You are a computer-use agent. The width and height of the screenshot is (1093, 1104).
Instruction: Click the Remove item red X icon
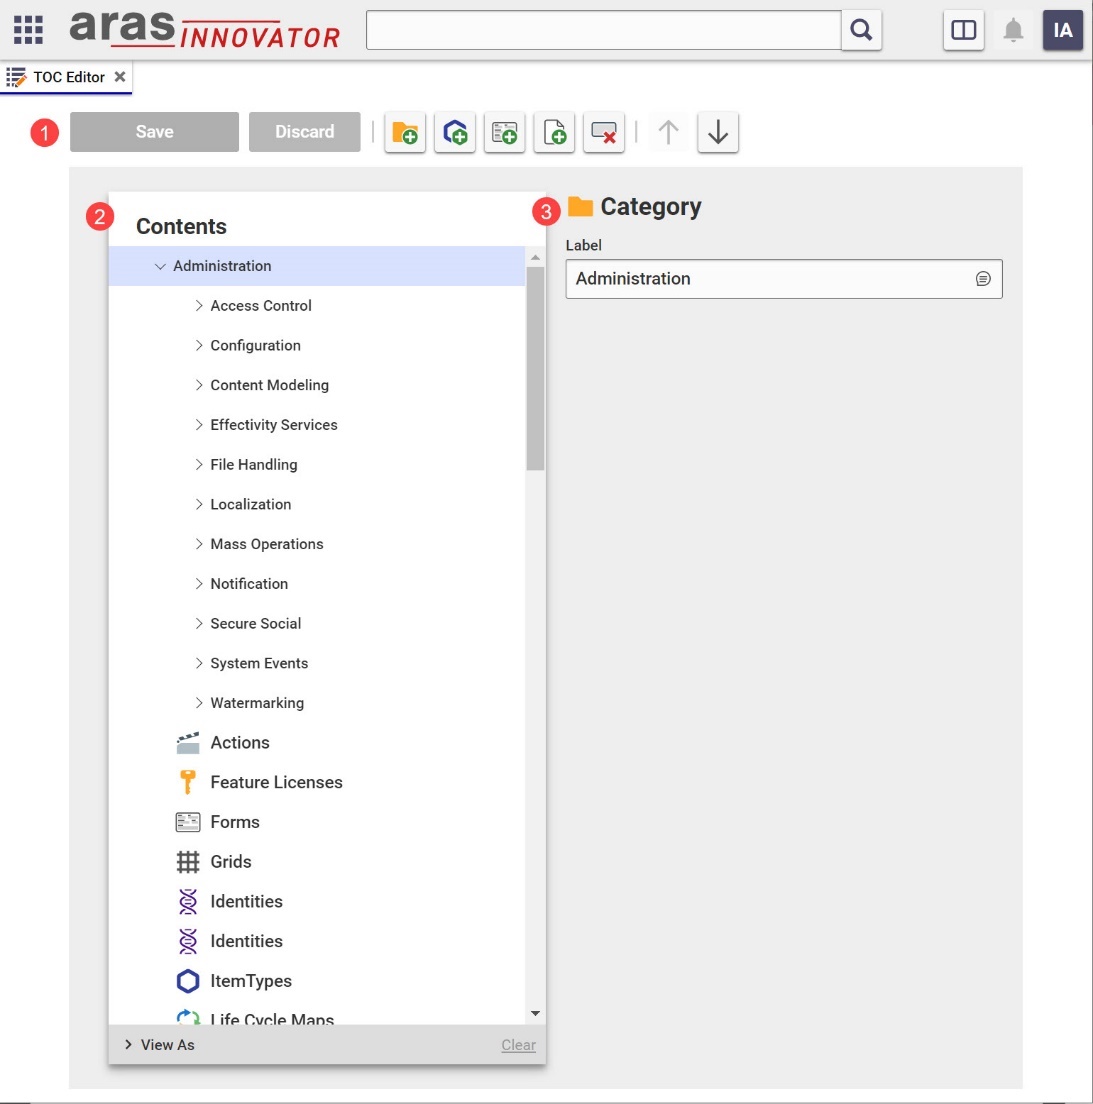point(604,132)
